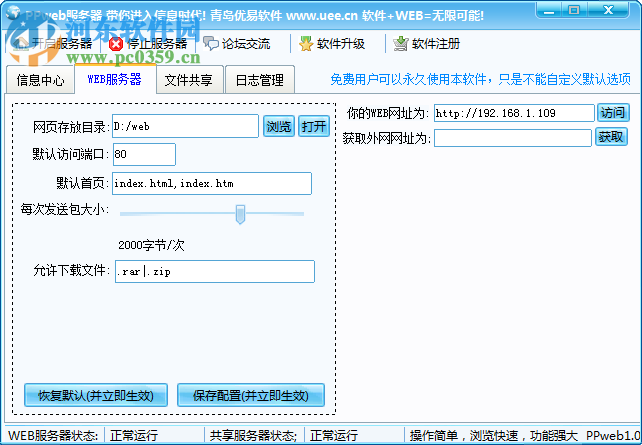
Task: Go to the 日志管理 tab
Action: click(x=260, y=80)
